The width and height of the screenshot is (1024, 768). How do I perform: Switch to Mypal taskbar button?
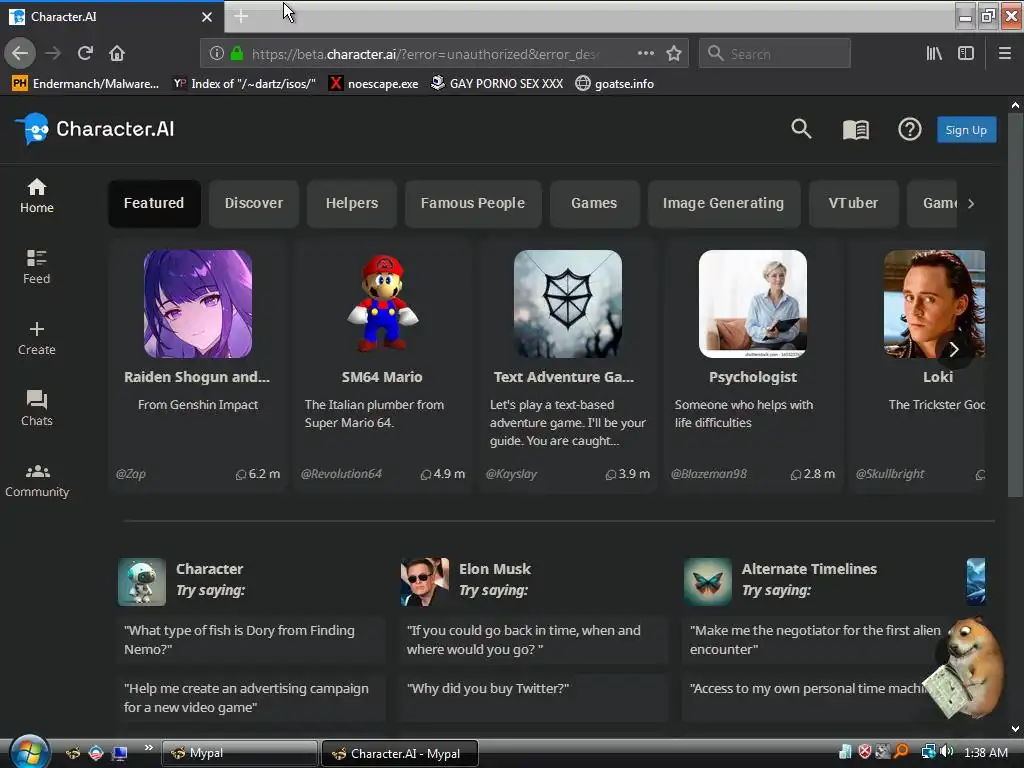[x=239, y=753]
